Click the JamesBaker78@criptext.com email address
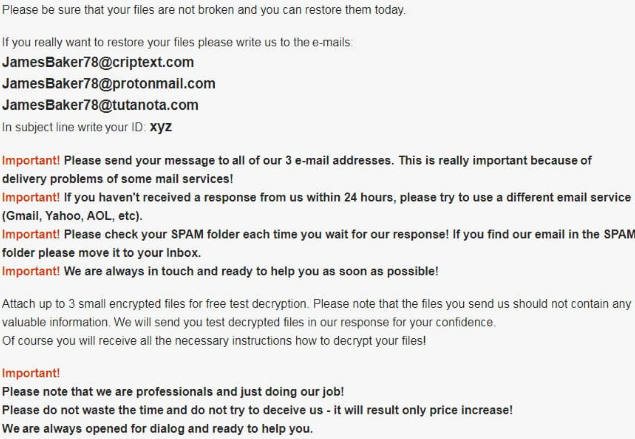The width and height of the screenshot is (635, 439). (97, 62)
